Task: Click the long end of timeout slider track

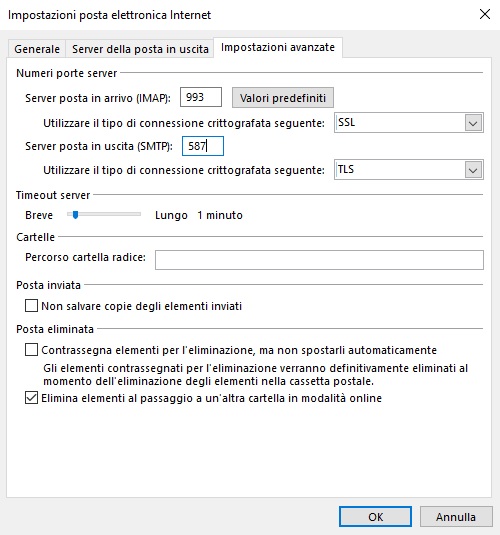Action: tap(138, 214)
